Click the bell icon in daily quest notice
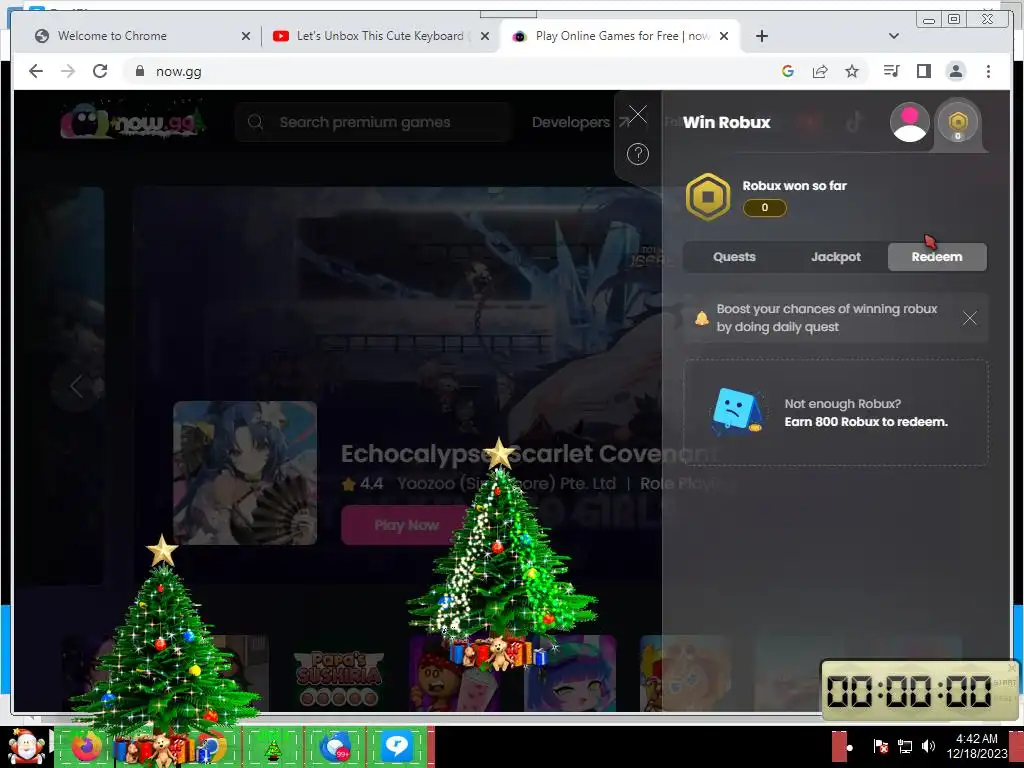 pyautogui.click(x=701, y=318)
